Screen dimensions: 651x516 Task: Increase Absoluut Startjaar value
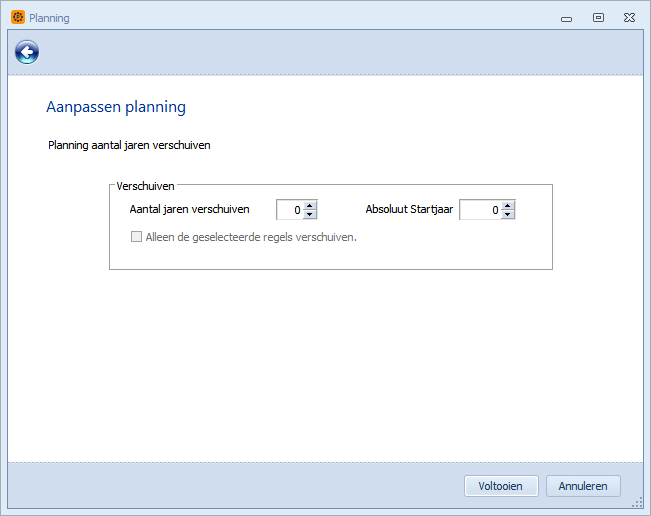coord(507,205)
